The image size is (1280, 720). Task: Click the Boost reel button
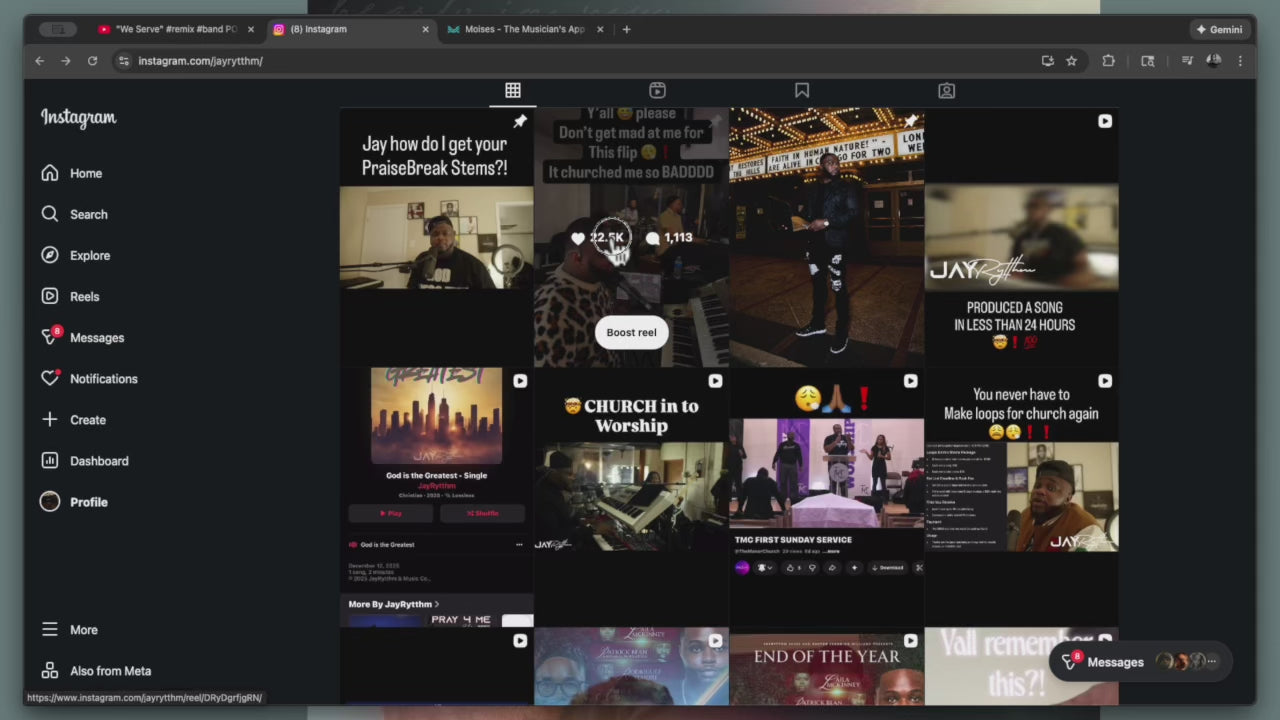pos(631,332)
